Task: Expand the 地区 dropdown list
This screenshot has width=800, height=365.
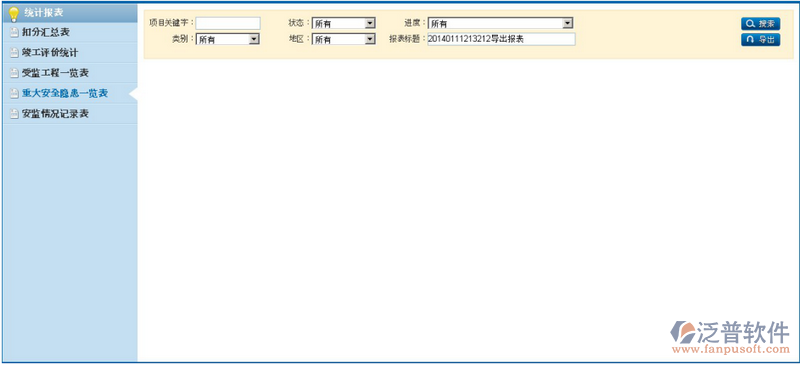Action: coord(343,39)
